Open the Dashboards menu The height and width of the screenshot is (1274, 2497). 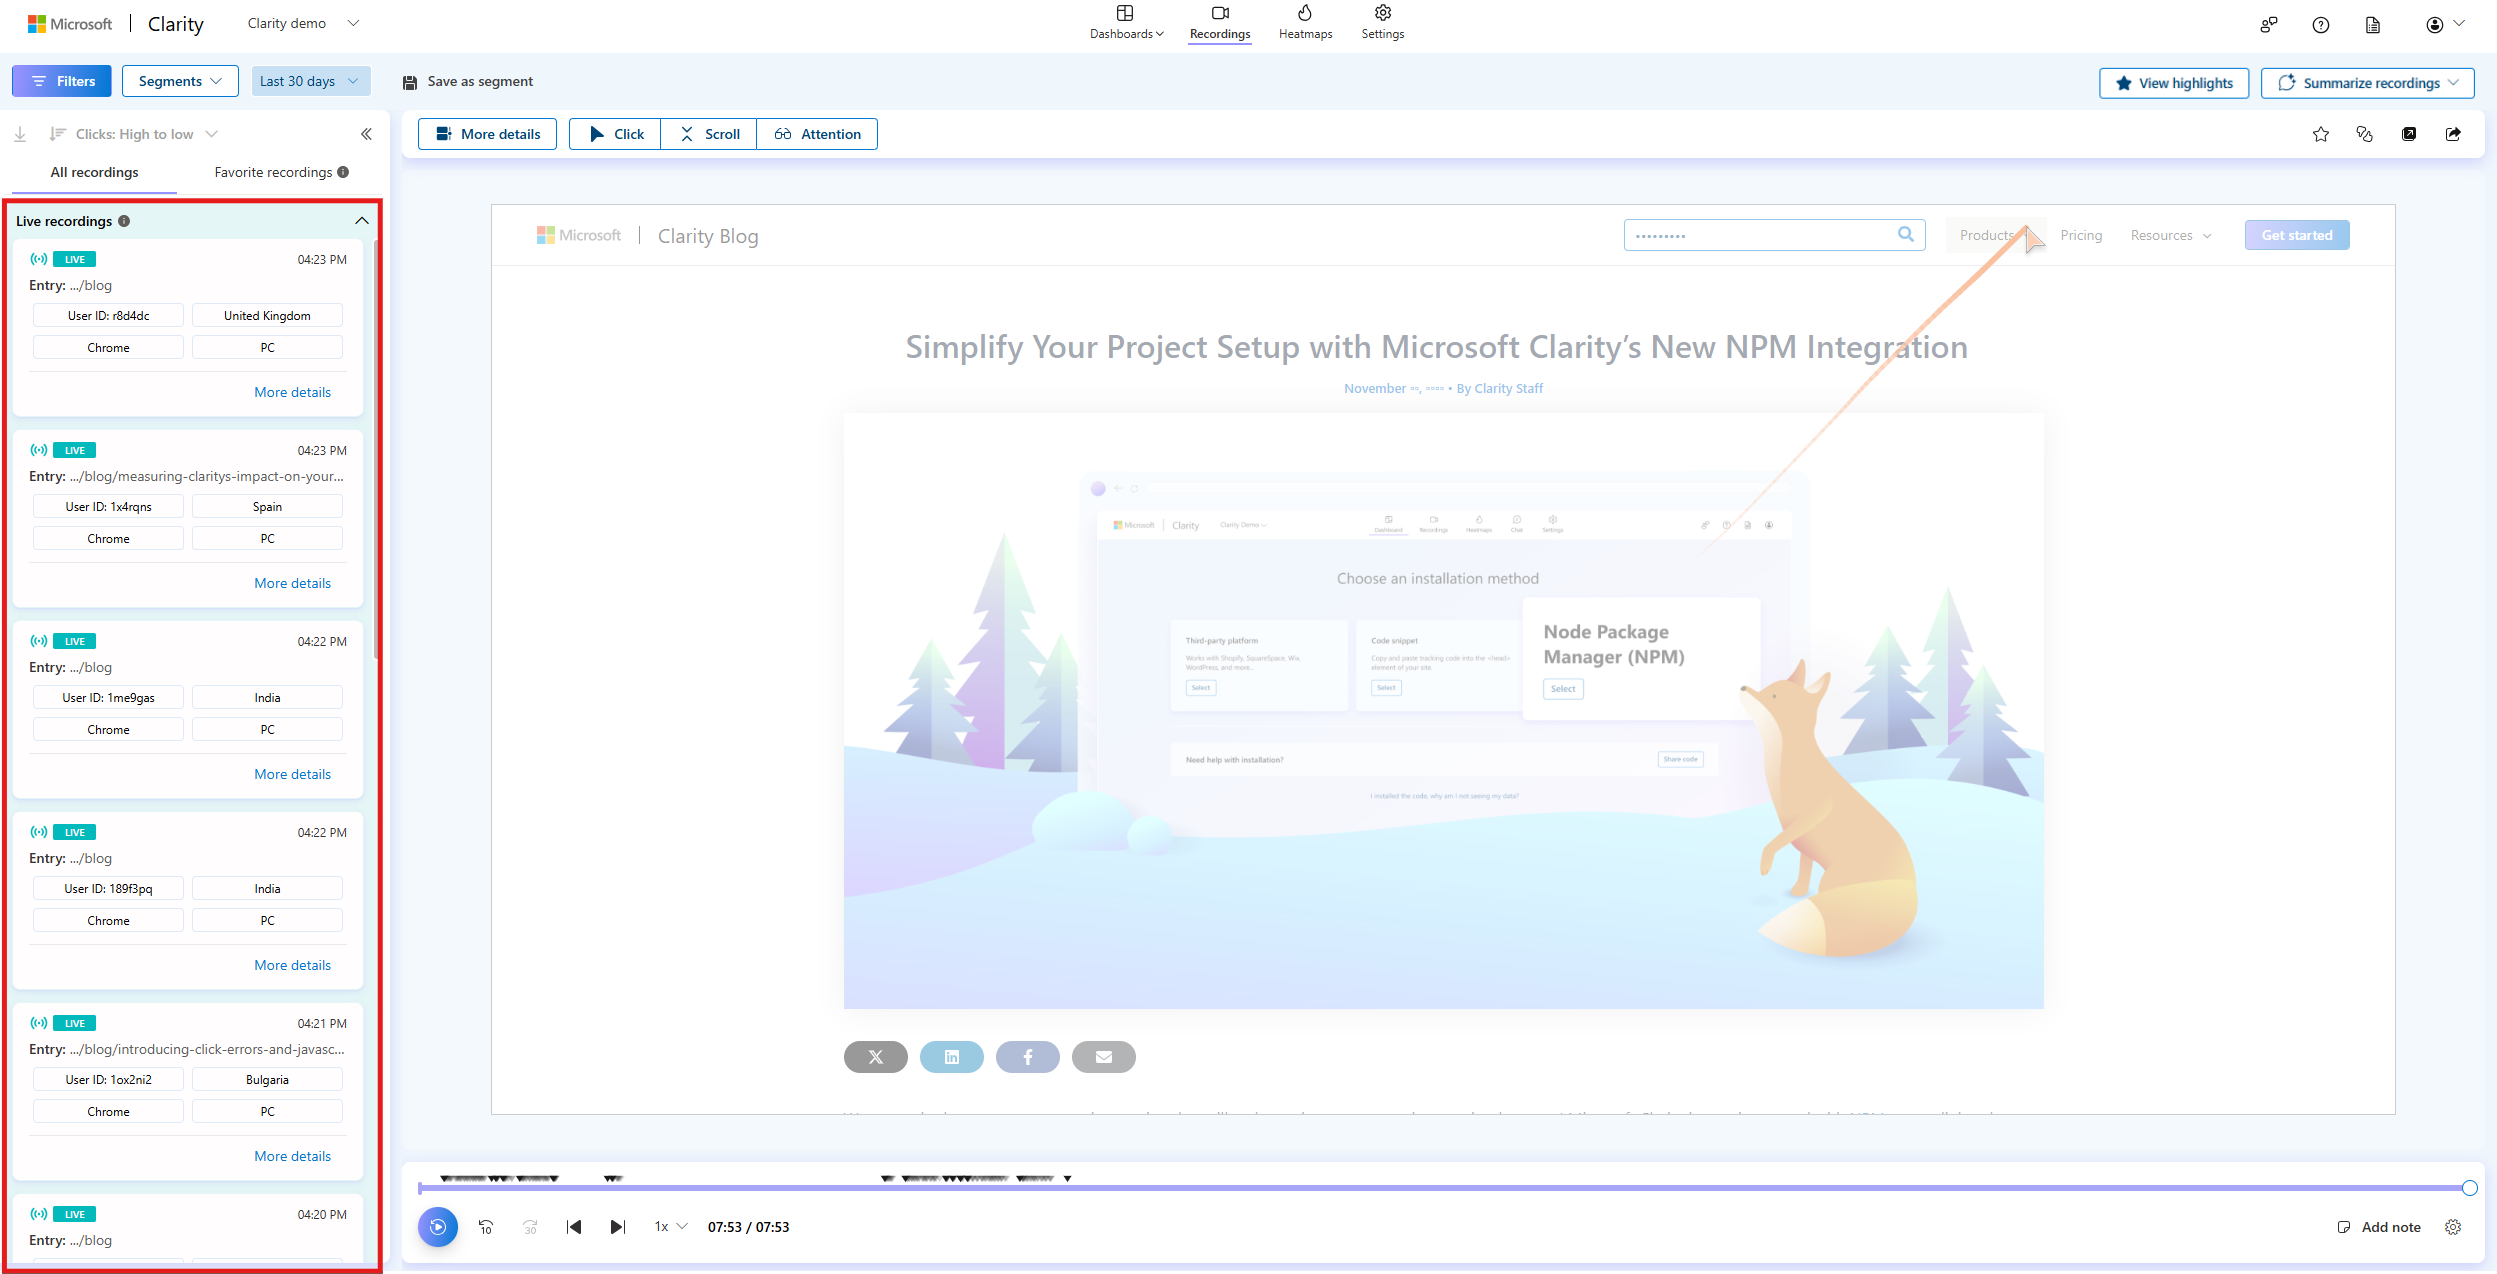point(1126,22)
